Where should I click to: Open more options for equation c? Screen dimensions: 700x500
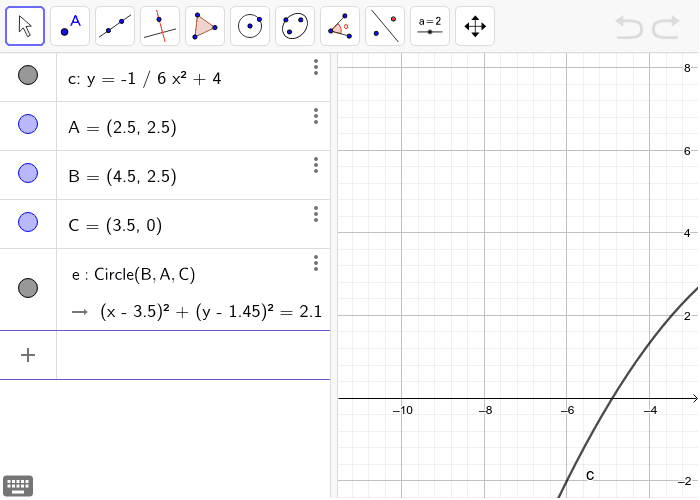(x=316, y=67)
